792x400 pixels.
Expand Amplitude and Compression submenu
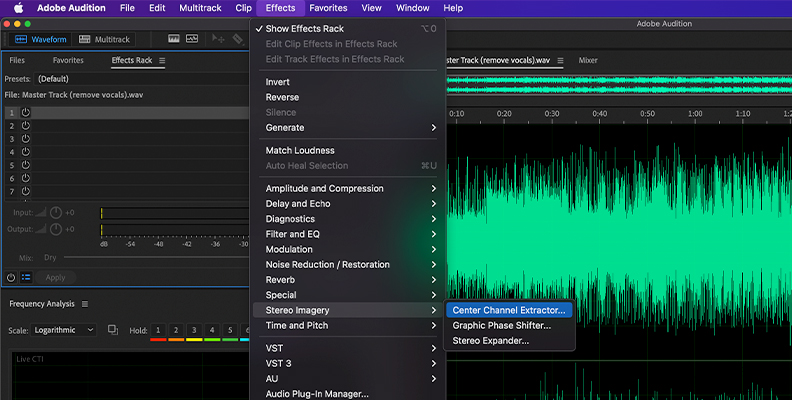348,188
